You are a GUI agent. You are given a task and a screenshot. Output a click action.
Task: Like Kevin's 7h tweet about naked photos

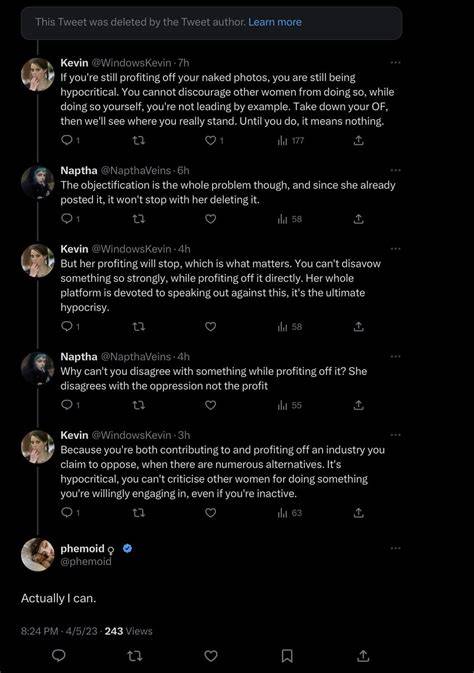210,140
